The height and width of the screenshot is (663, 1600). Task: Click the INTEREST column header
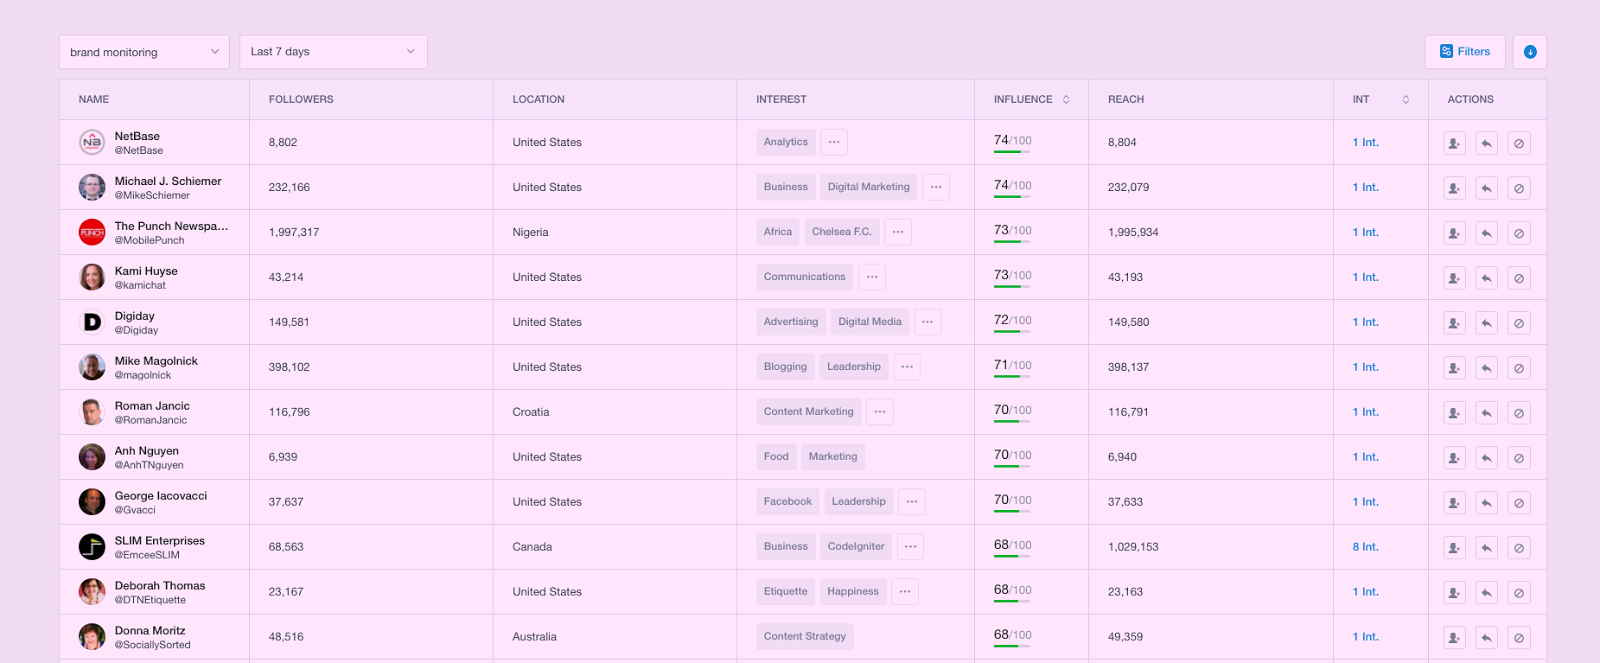tap(781, 100)
